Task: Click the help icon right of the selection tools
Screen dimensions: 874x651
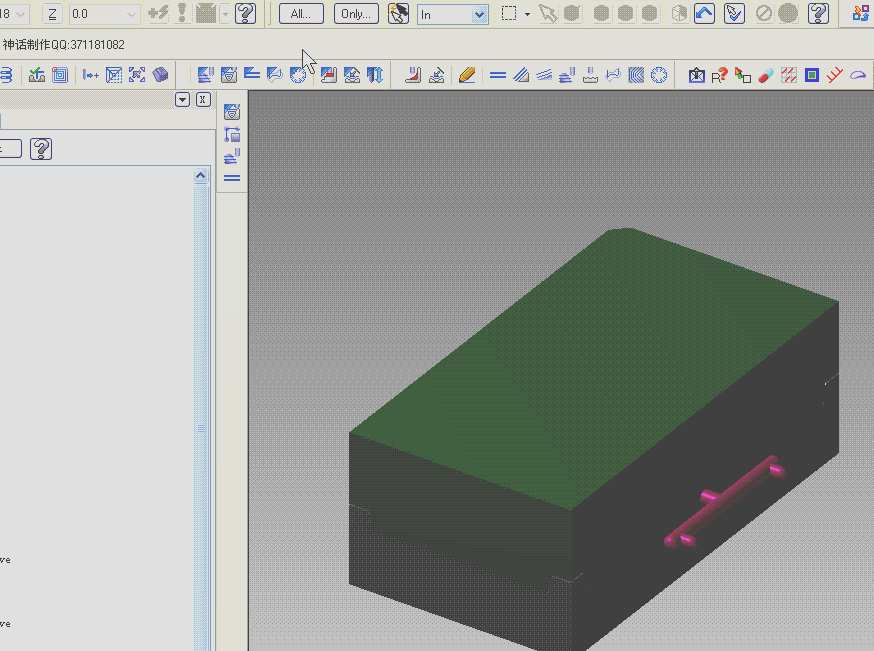Action: click(818, 13)
